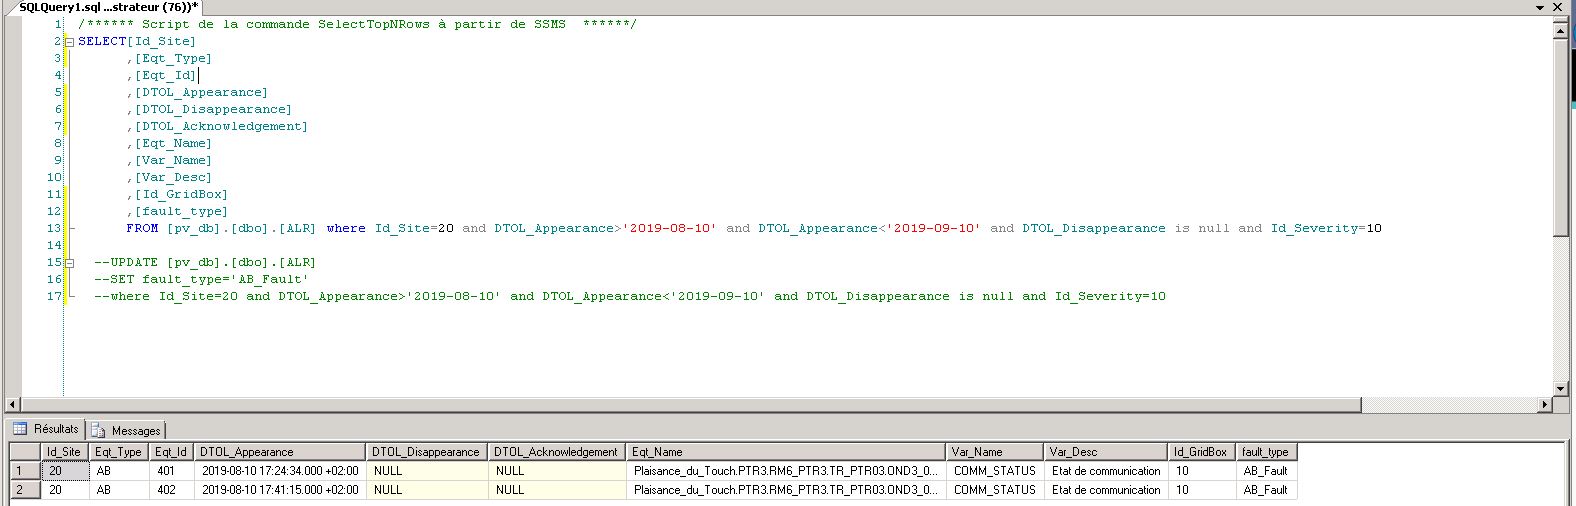Click the DTOL_Appearance column header

pyautogui.click(x=280, y=452)
